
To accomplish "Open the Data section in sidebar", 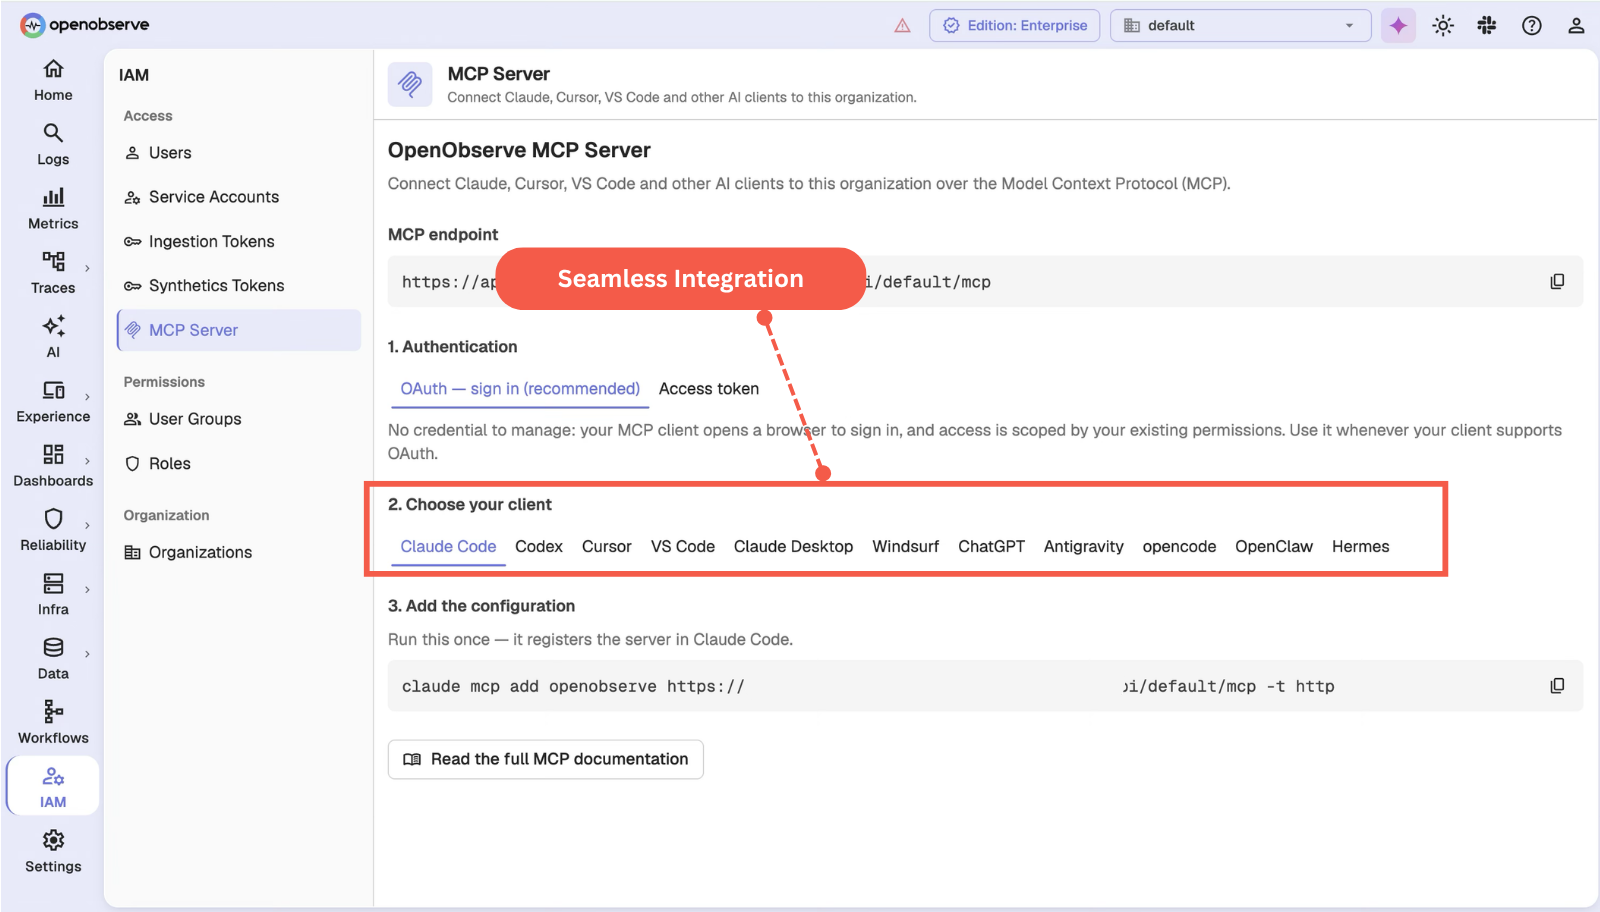I will [x=53, y=659].
